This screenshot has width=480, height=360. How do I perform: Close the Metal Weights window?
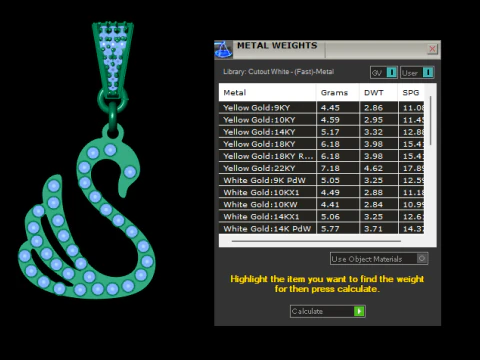click(432, 49)
